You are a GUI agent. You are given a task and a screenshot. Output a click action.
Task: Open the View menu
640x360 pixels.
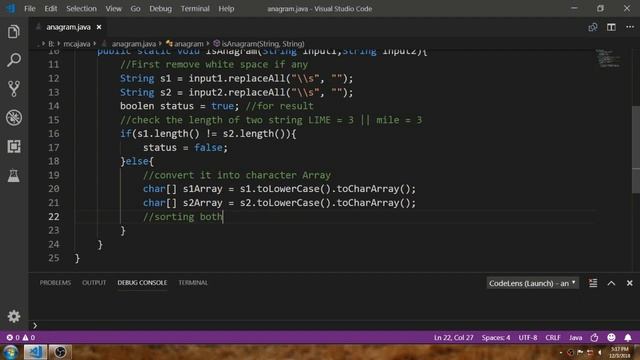113,9
